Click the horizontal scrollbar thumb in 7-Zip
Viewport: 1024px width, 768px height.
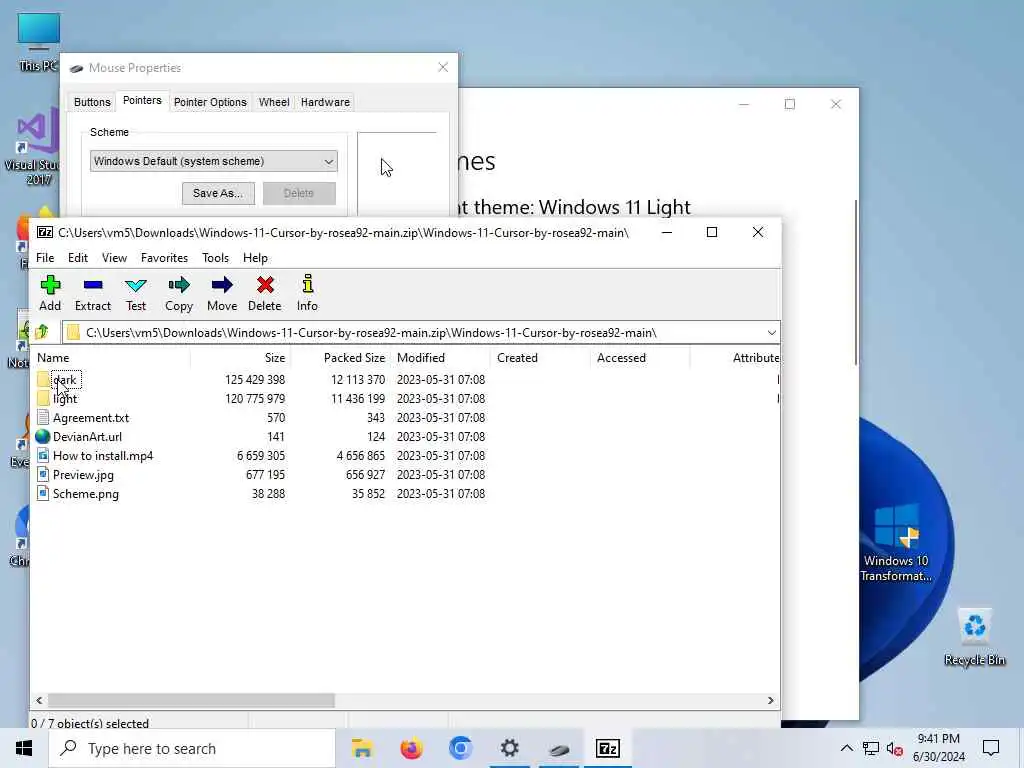click(x=191, y=700)
